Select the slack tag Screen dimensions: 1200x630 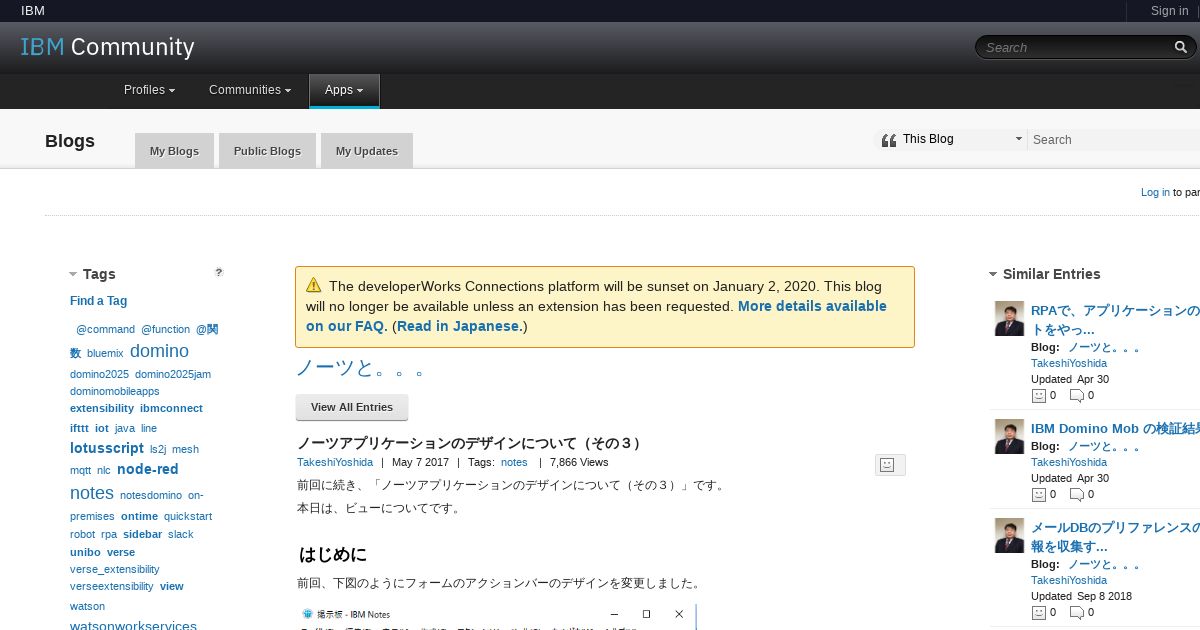[181, 534]
